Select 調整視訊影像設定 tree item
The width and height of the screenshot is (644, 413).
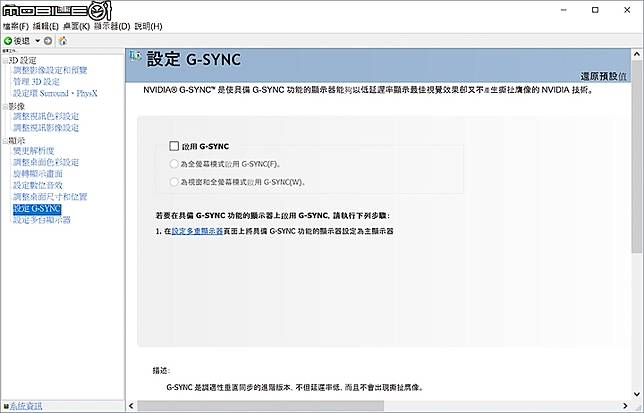pos(46,128)
